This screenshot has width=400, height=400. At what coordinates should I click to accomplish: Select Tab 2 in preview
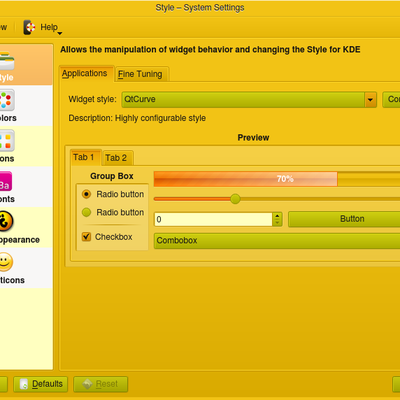click(117, 158)
